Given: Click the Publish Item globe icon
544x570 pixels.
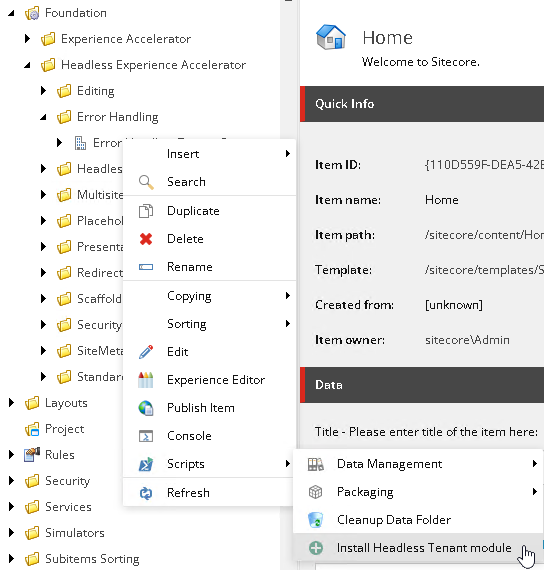Looking at the screenshot, I should [146, 408].
